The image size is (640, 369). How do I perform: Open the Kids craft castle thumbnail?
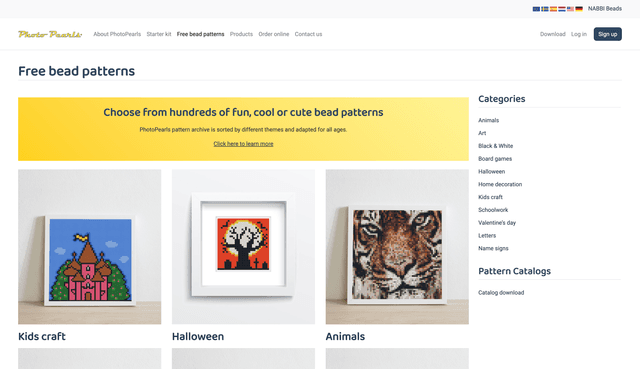click(89, 247)
